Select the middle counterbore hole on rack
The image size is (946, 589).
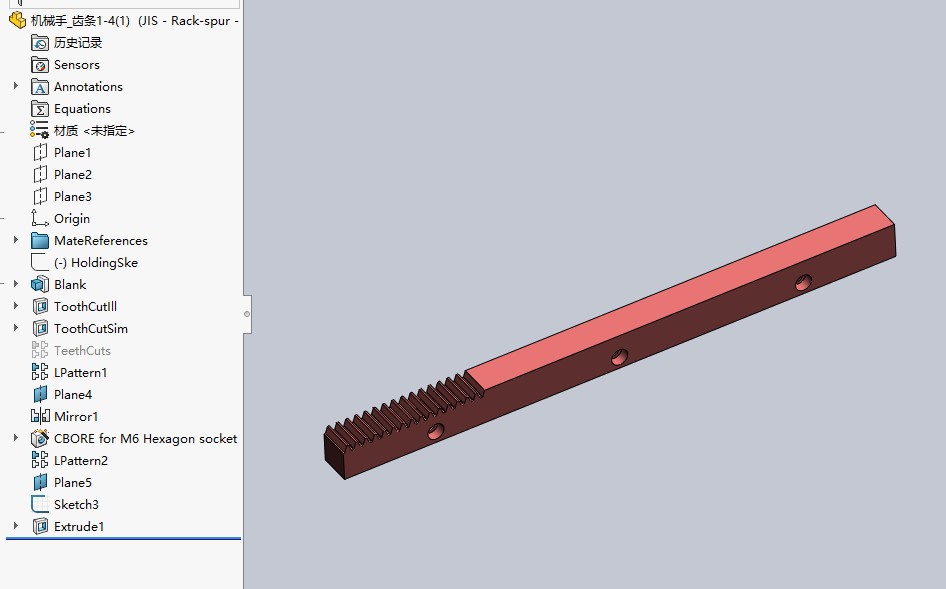pyautogui.click(x=619, y=357)
